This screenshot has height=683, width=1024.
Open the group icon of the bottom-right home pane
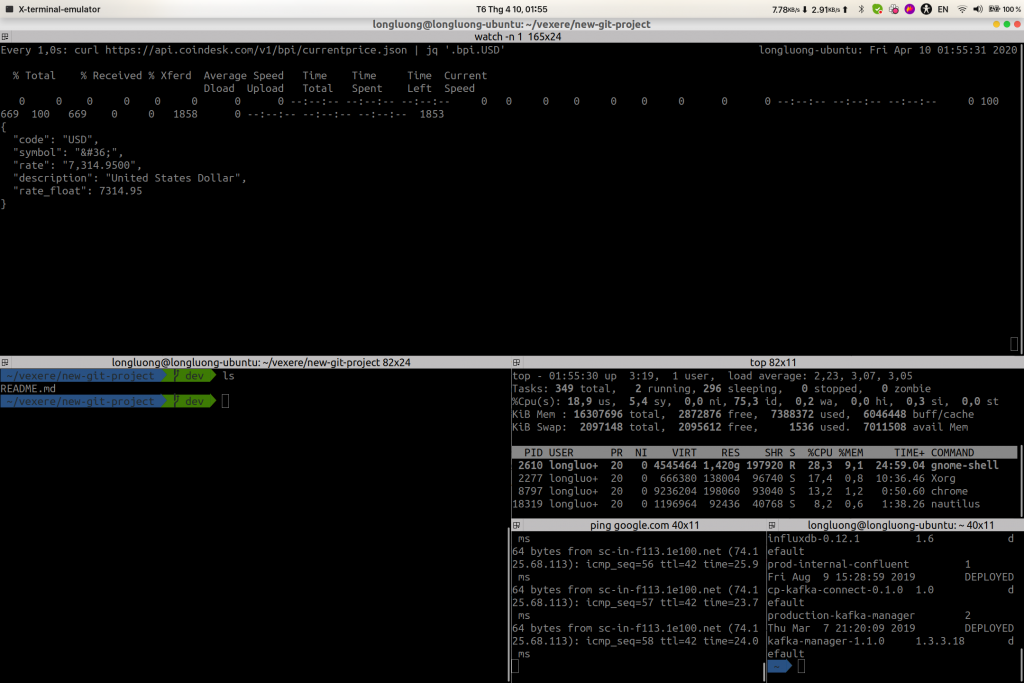click(771, 525)
